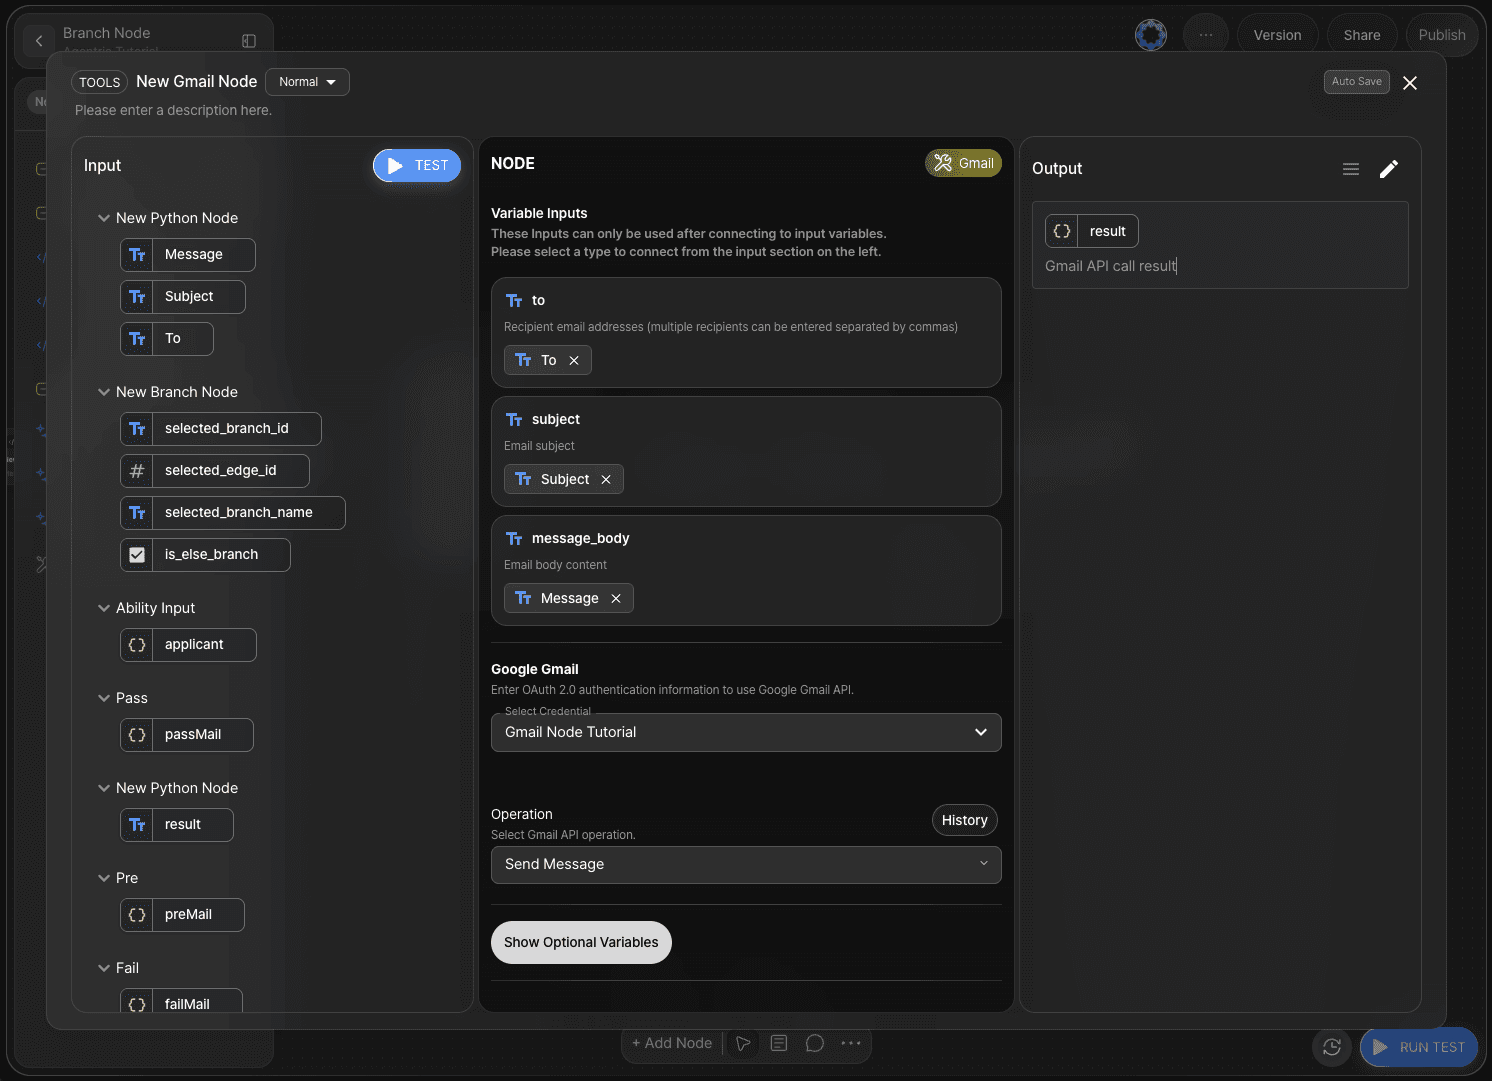Collapse the Pass group
Screen dimensions: 1492x1081
[104, 698]
